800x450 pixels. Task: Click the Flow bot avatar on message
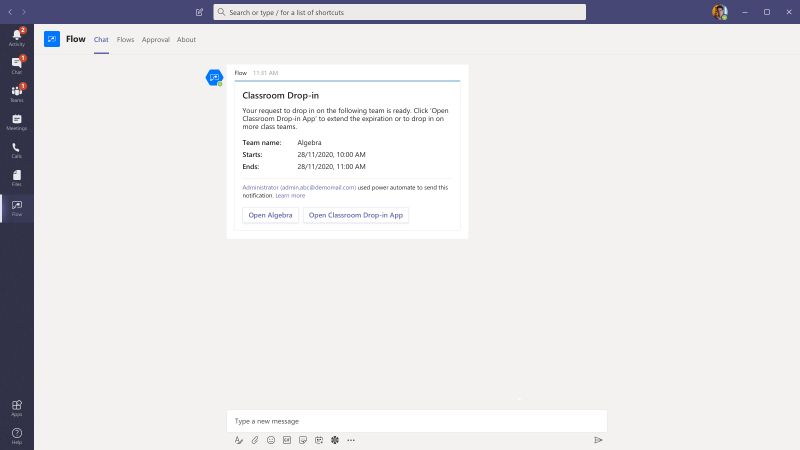[214, 78]
